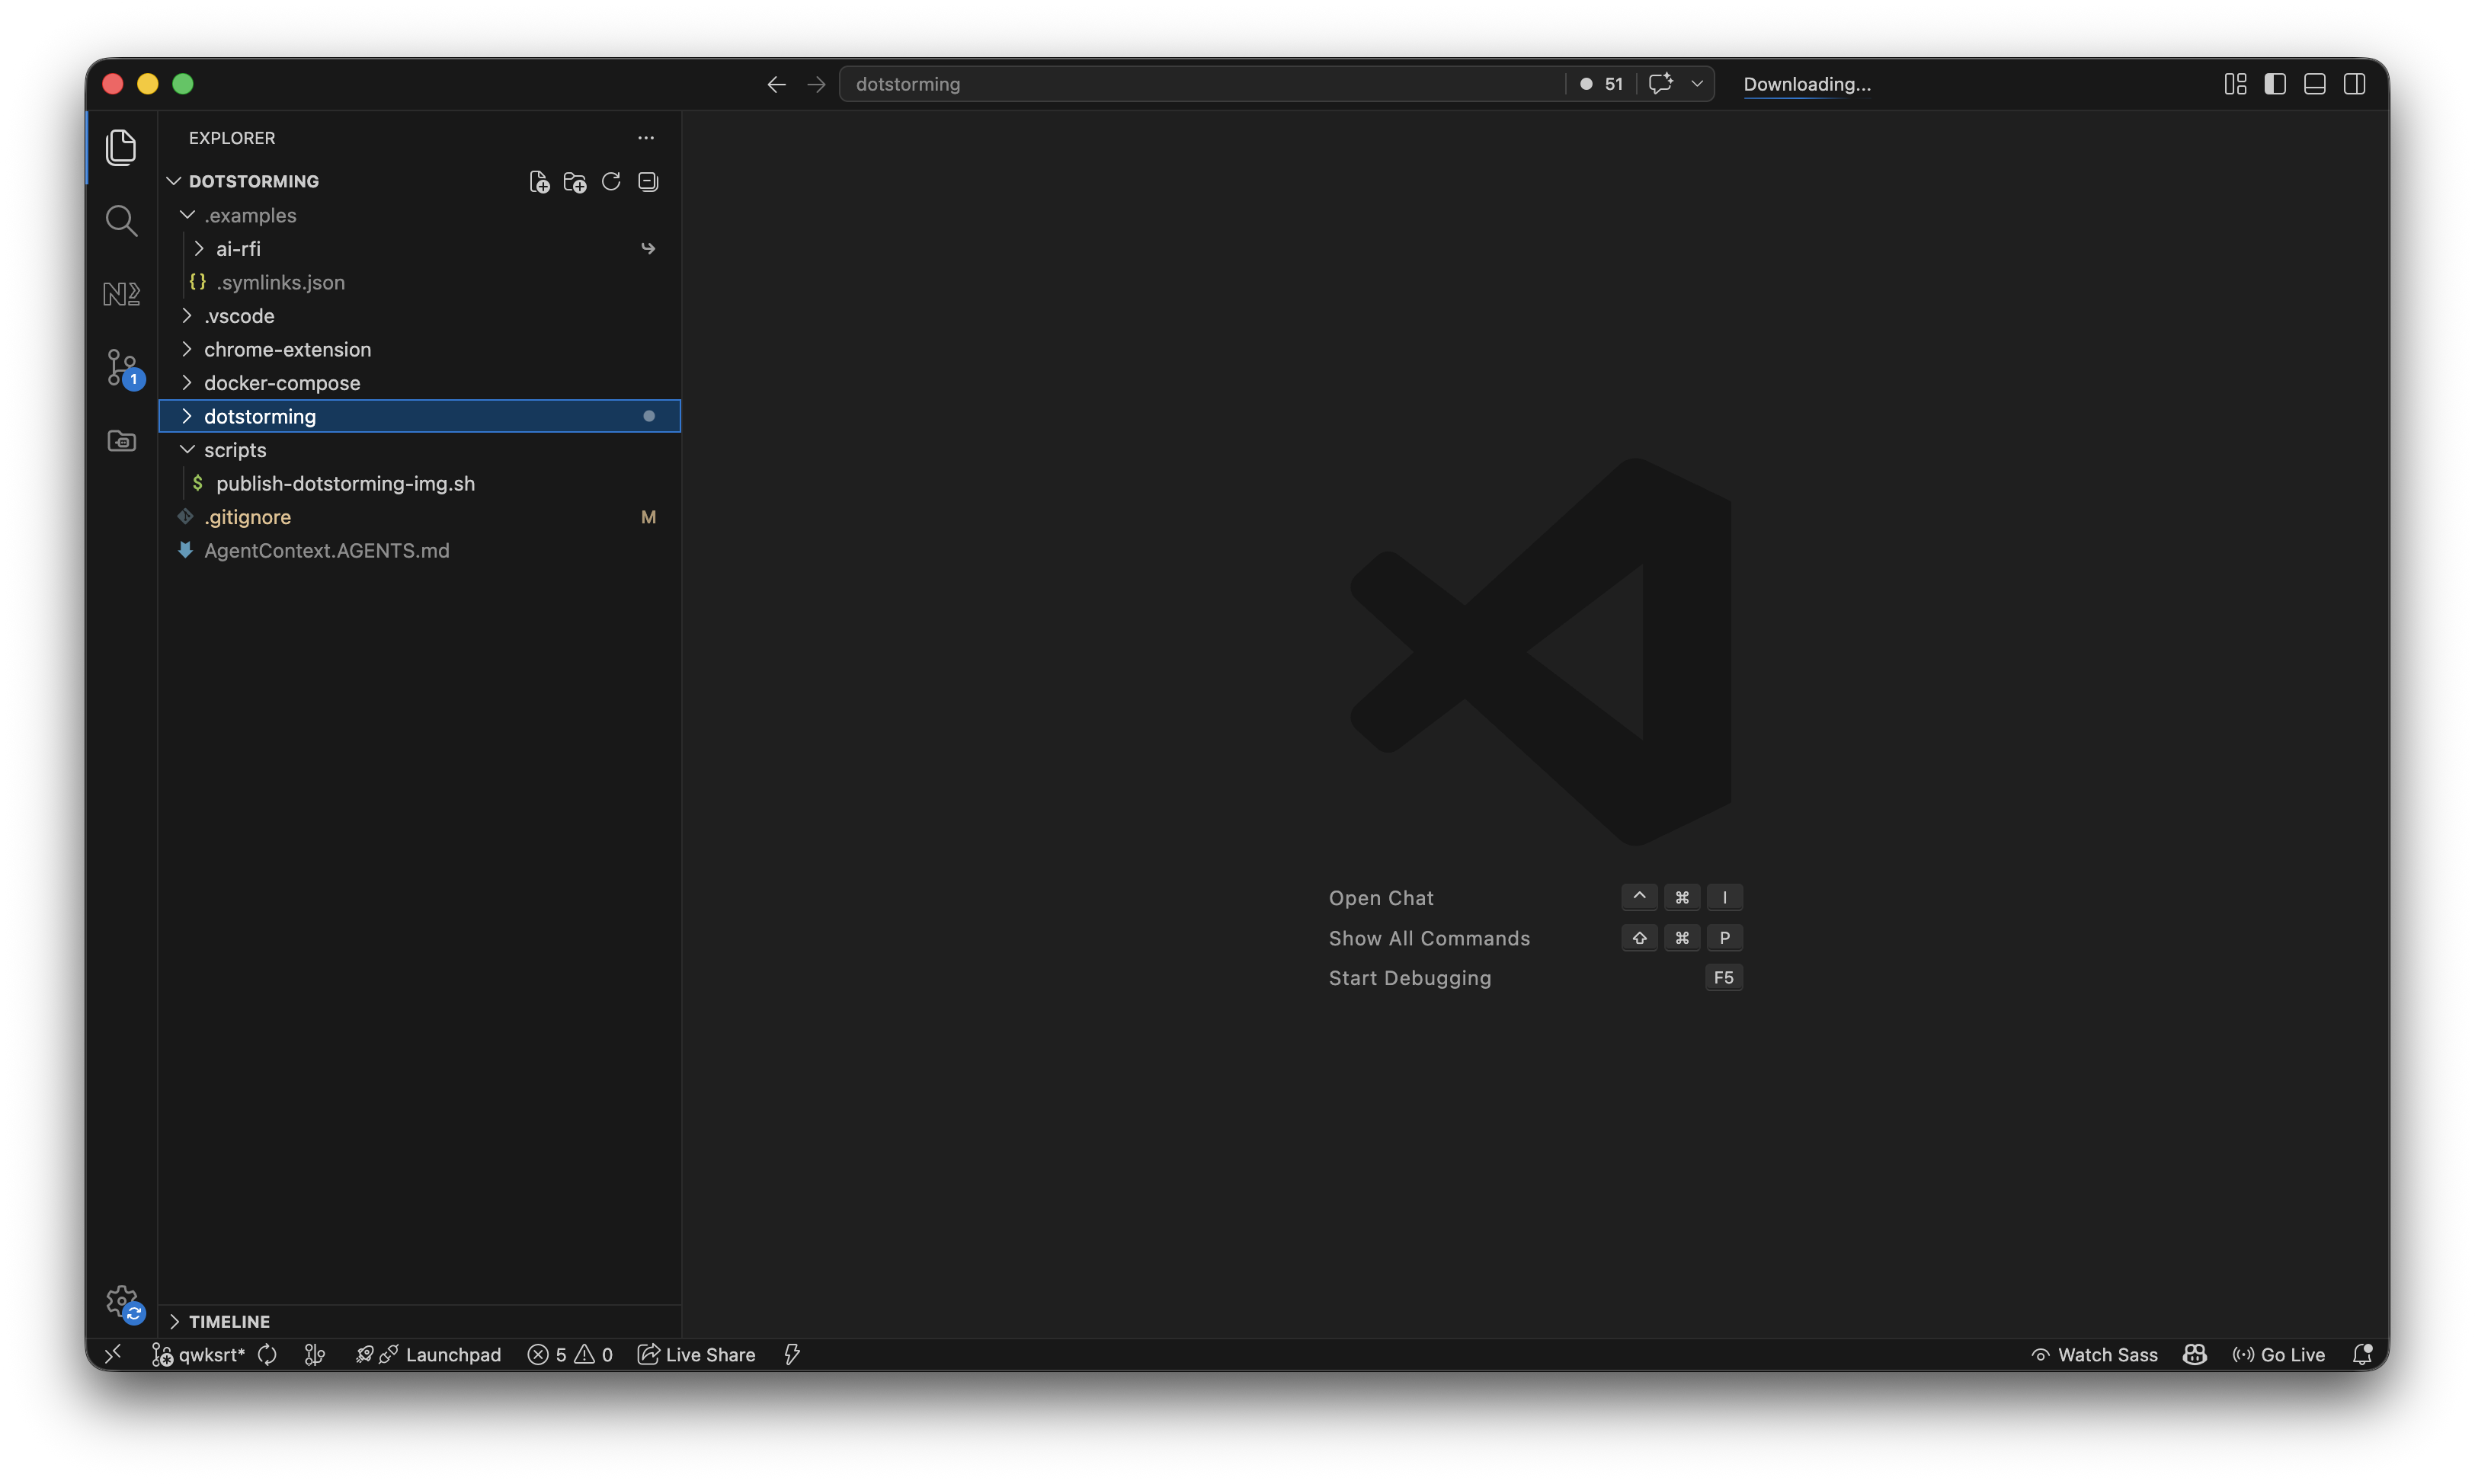Toggle primary side bar visibility

point(2275,84)
